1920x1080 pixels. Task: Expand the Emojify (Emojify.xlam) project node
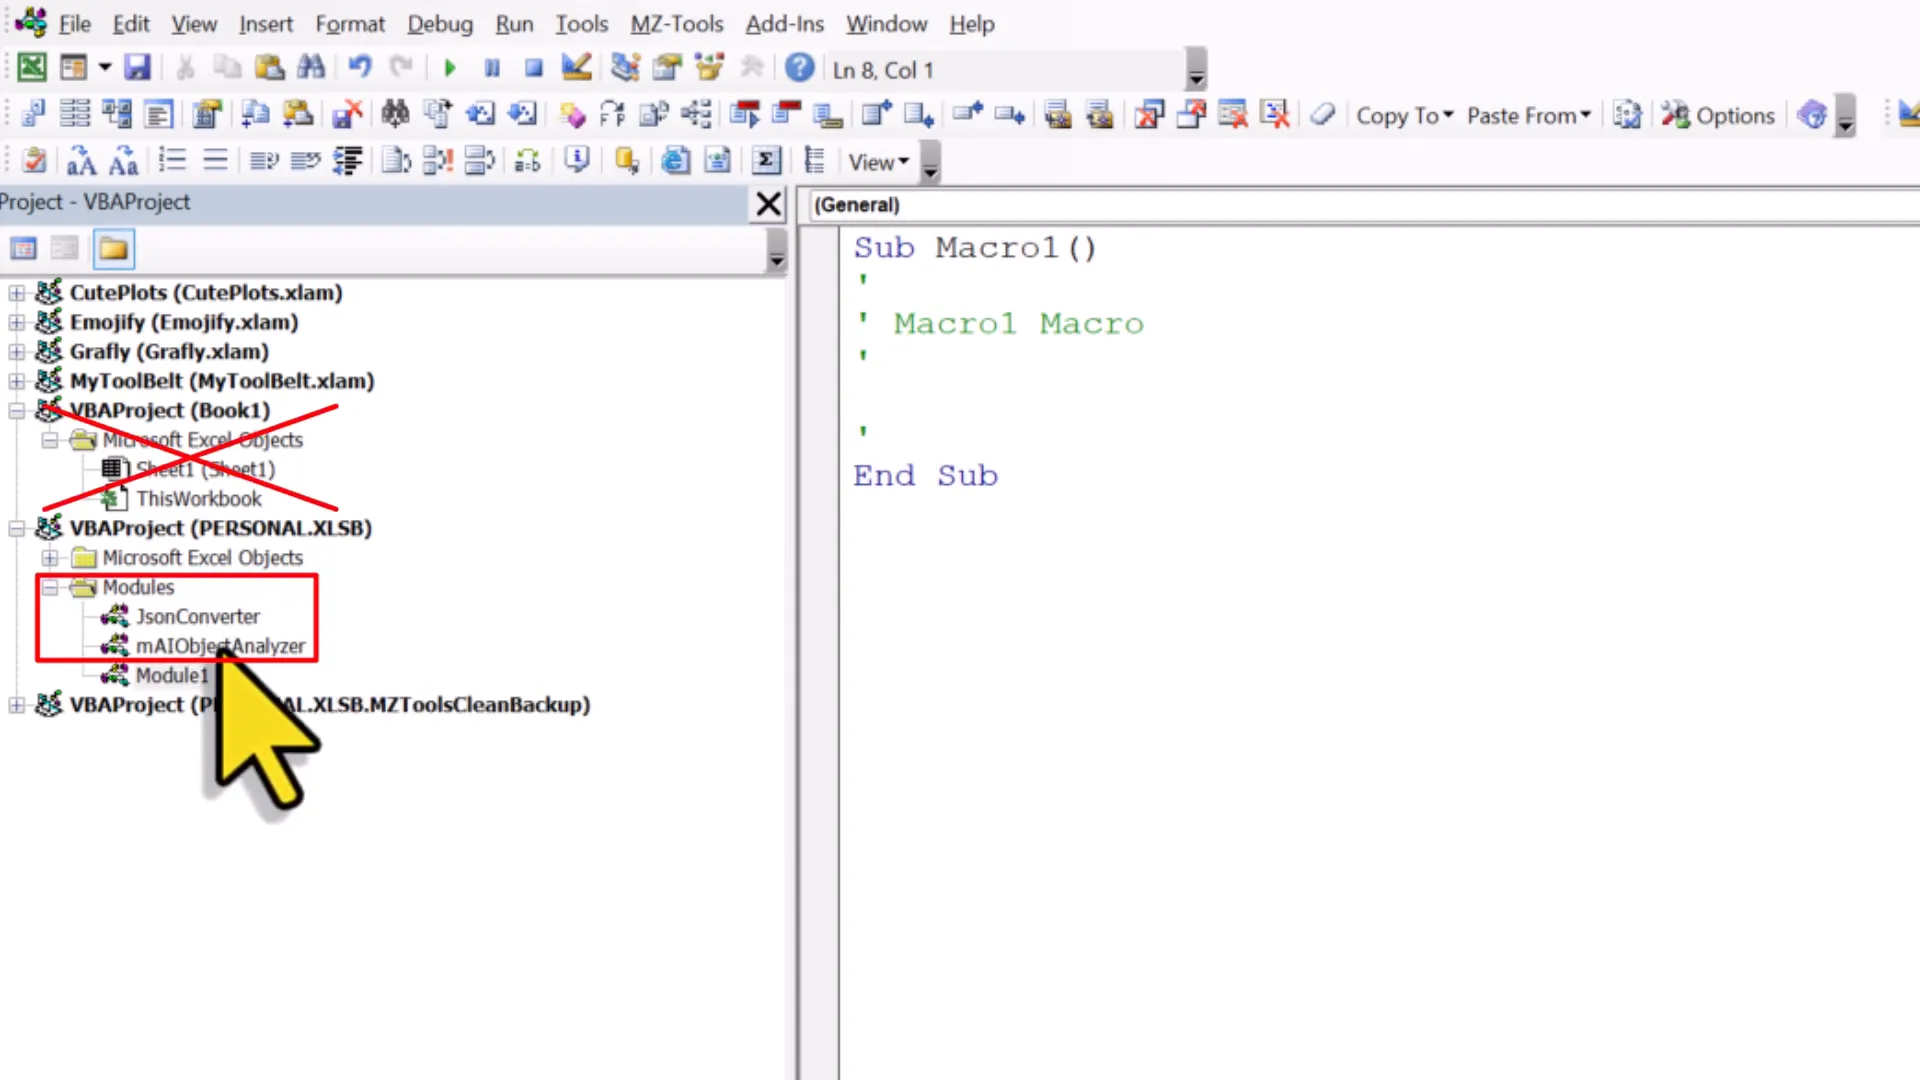tap(16, 322)
